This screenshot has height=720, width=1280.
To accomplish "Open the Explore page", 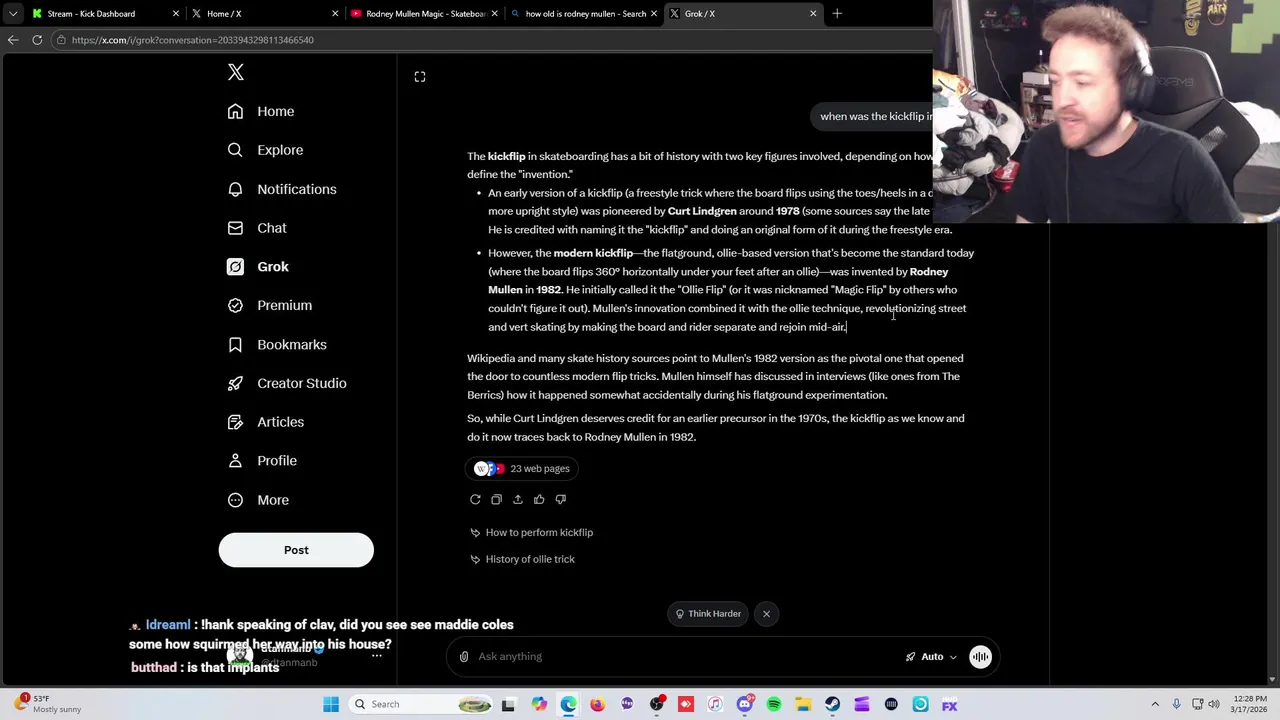I will coord(265,150).
